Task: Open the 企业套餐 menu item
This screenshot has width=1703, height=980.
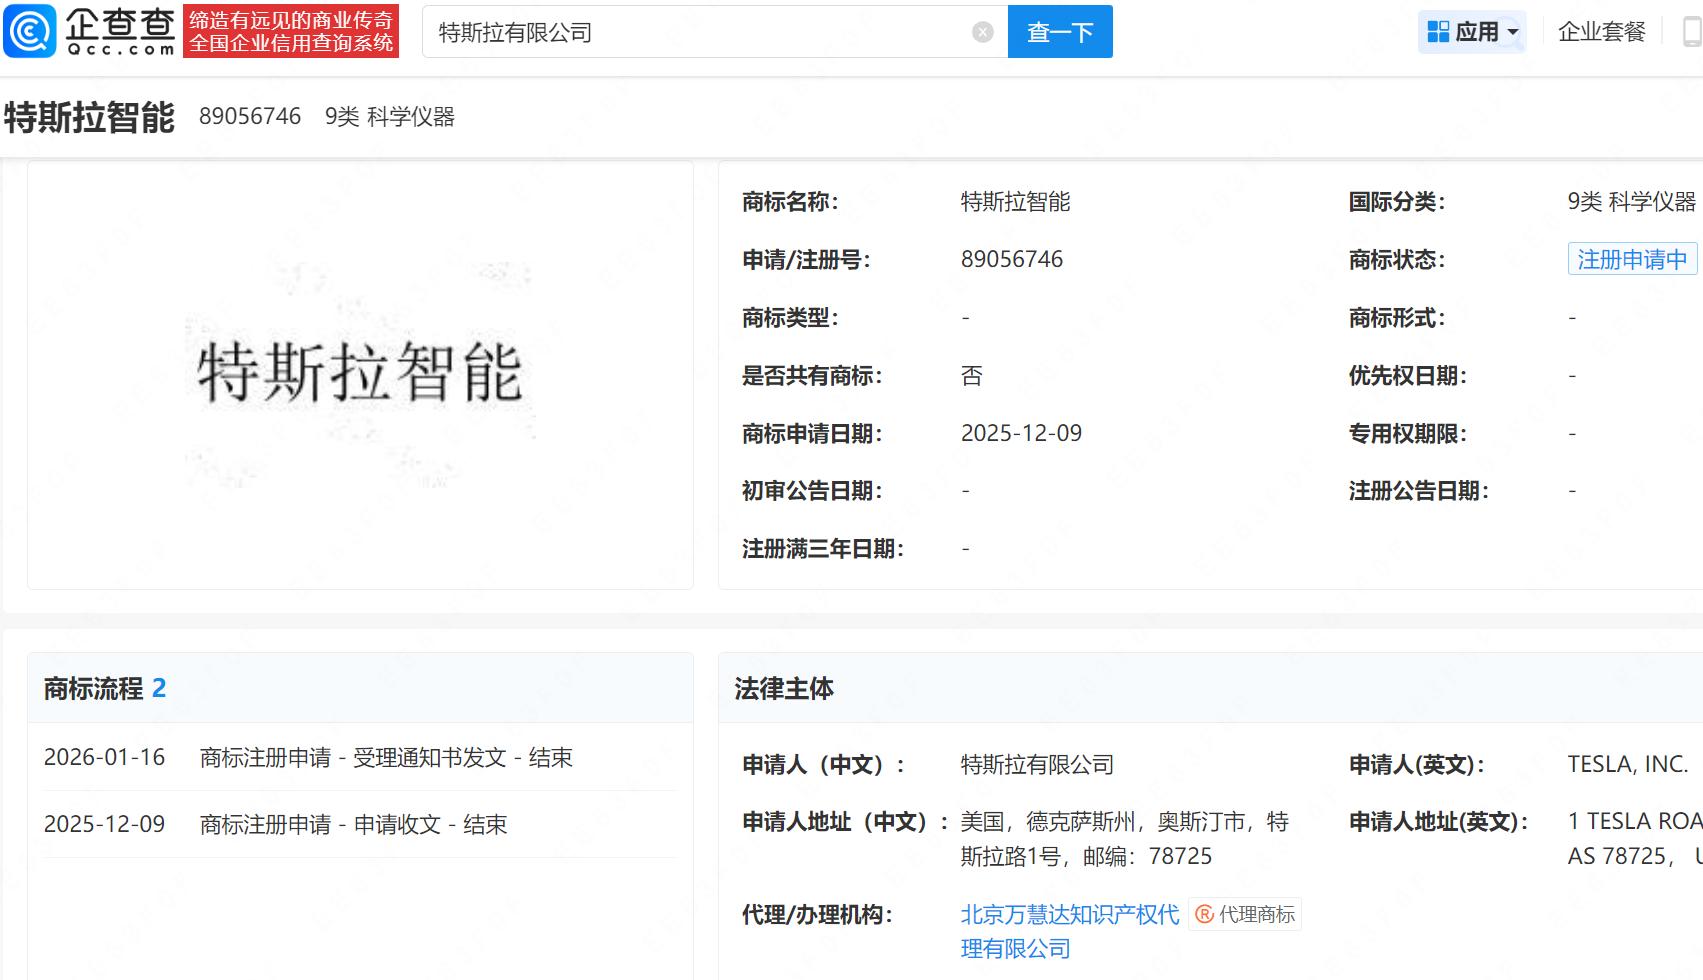Action: pos(1601,32)
